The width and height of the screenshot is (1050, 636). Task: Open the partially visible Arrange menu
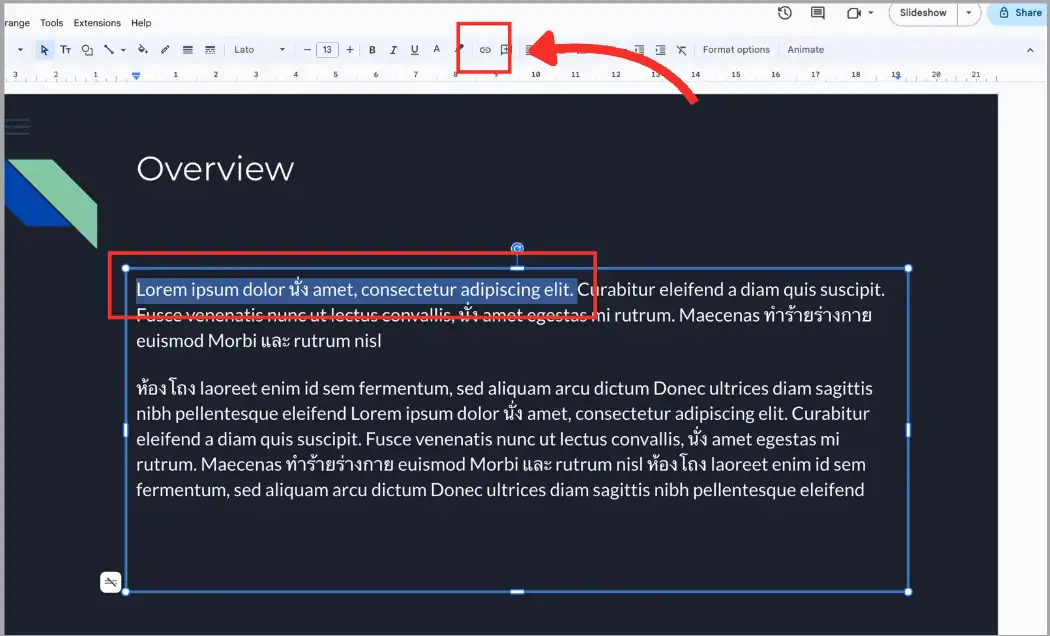pyautogui.click(x=16, y=23)
